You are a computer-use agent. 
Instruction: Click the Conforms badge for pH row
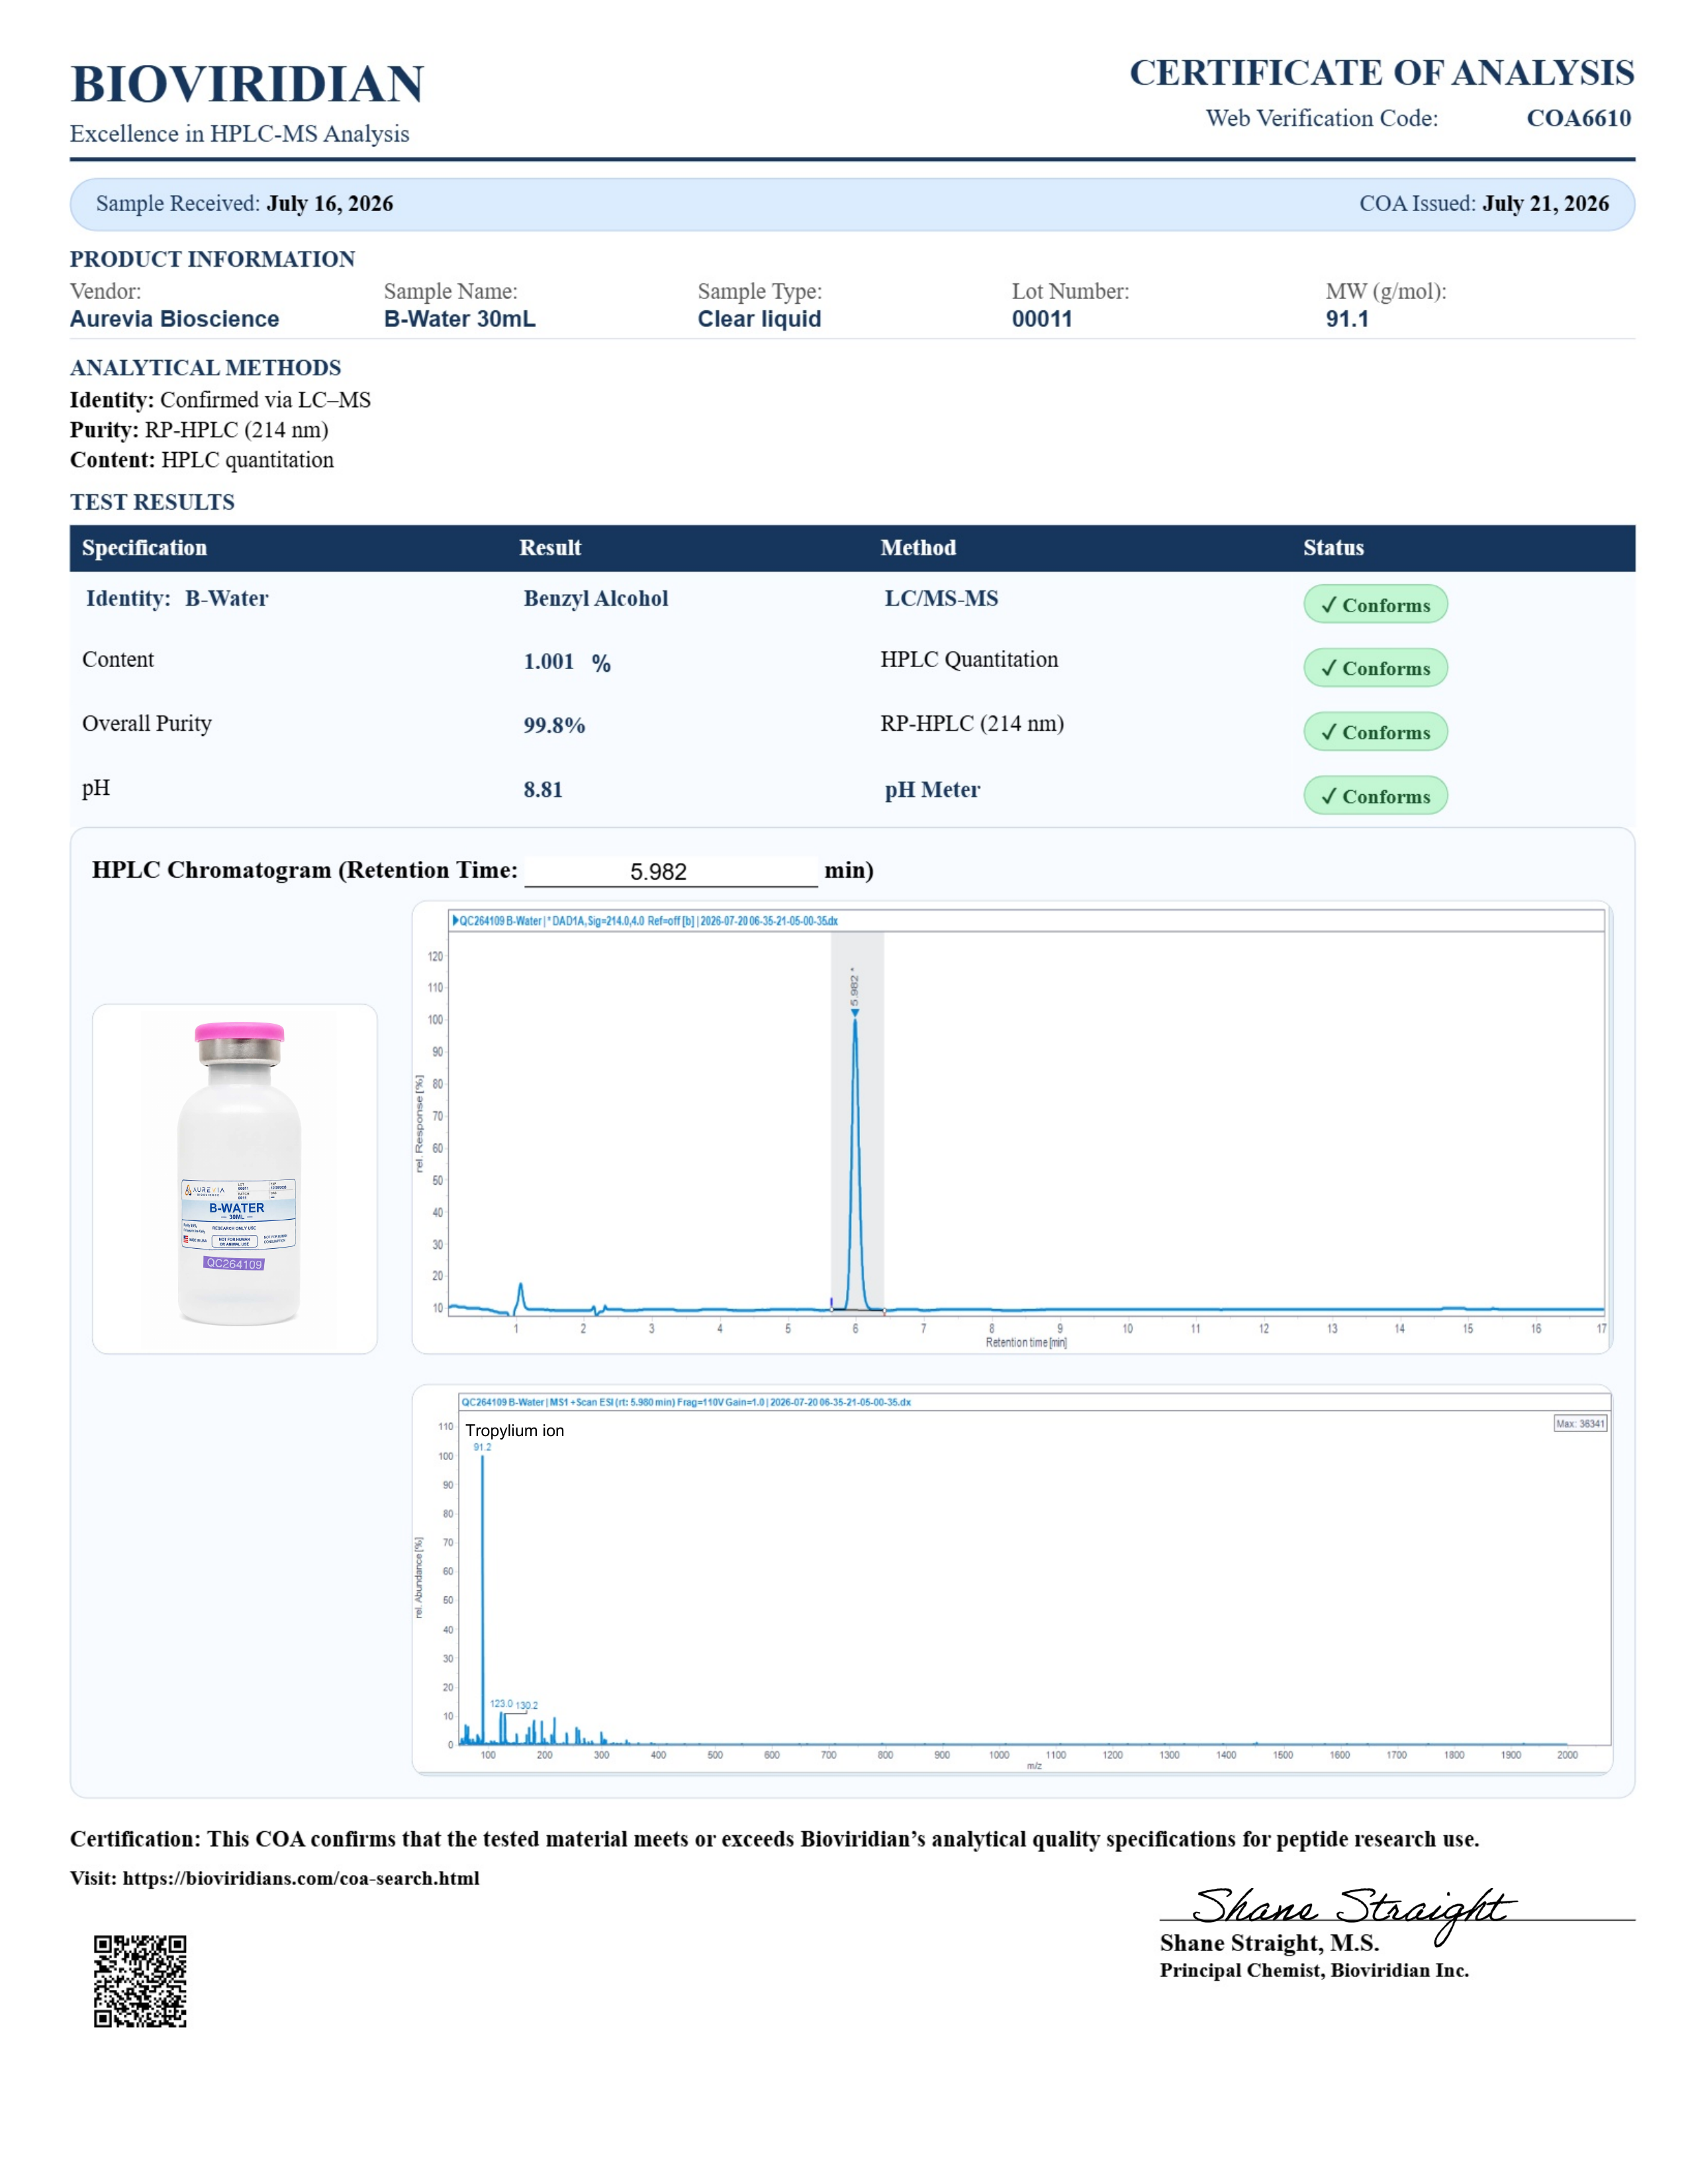pos(1375,796)
